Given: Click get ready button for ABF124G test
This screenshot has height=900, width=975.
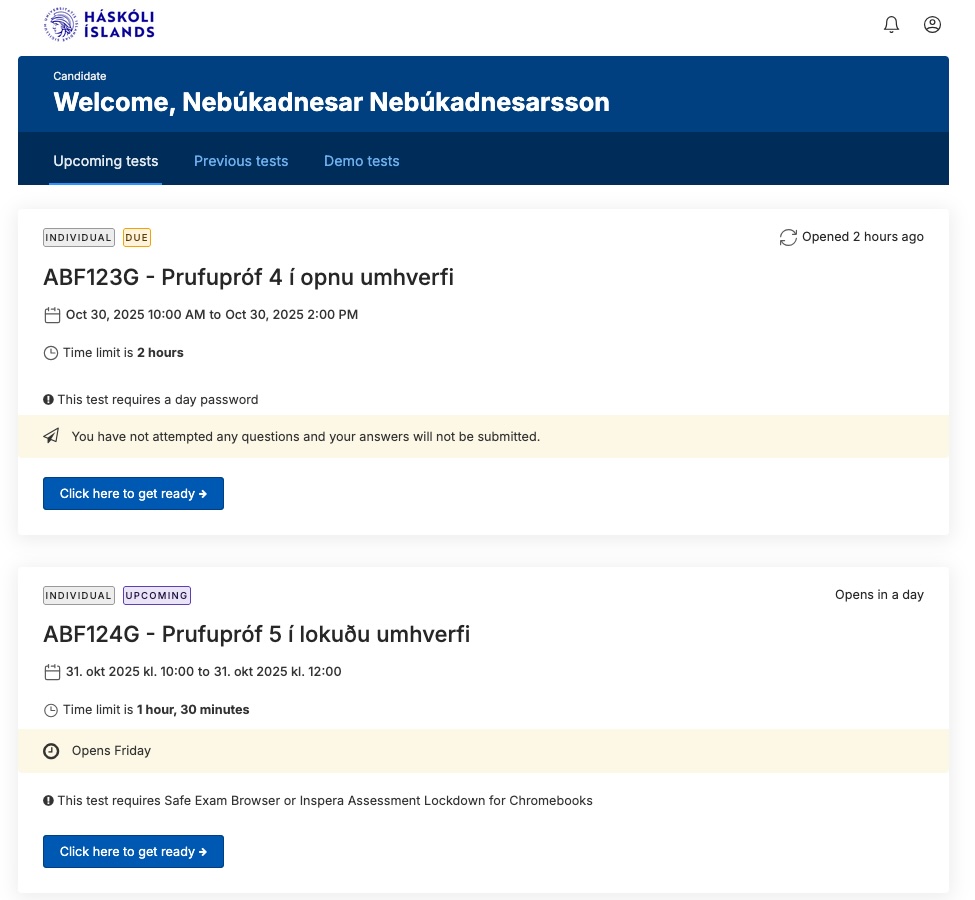Looking at the screenshot, I should click(133, 851).
